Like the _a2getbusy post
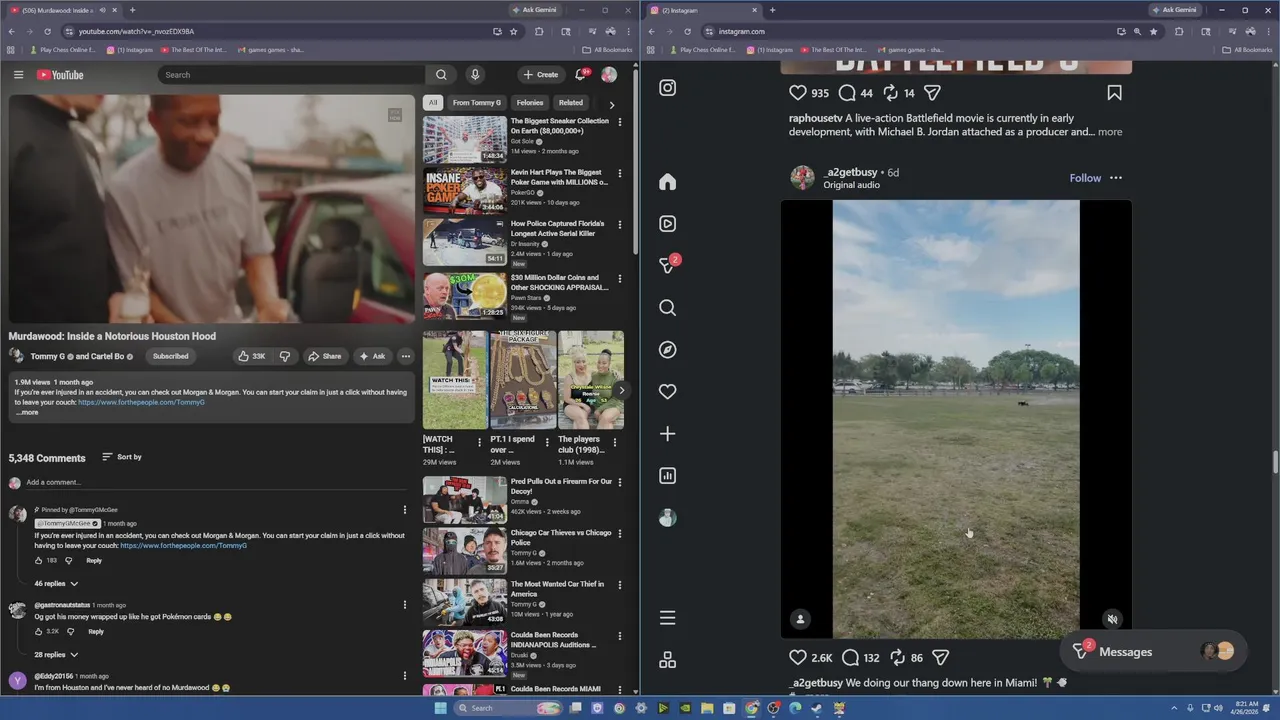1280x720 pixels. (x=798, y=657)
